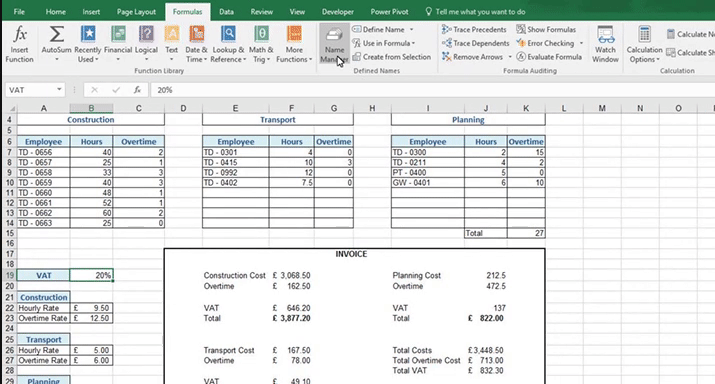Open the Watch Window
This screenshot has height=384, width=715.
605,44
